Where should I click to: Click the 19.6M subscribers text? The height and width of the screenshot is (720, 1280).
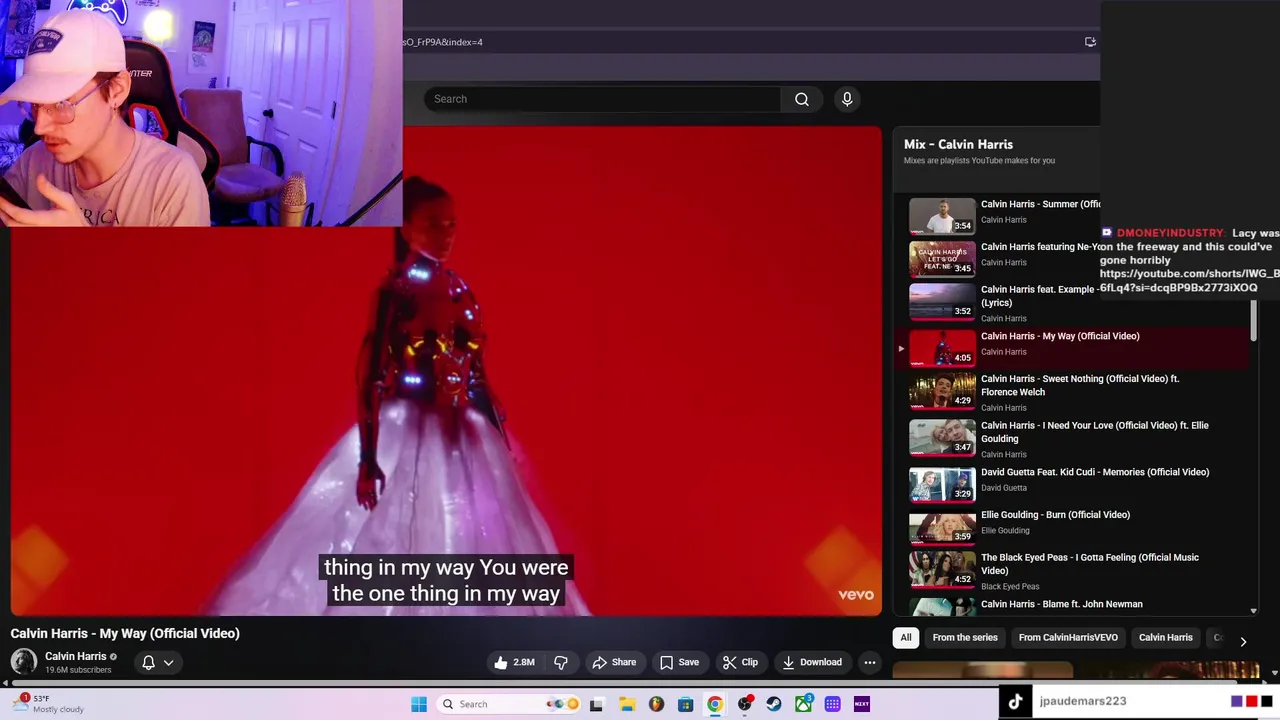pyautogui.click(x=78, y=670)
